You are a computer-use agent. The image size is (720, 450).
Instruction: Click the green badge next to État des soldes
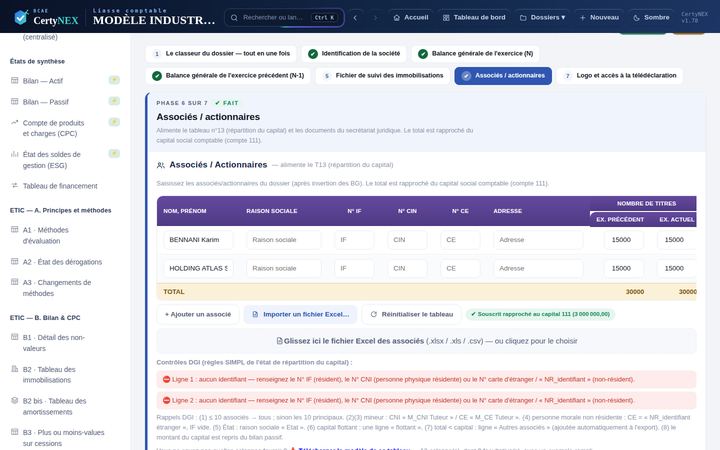click(114, 154)
